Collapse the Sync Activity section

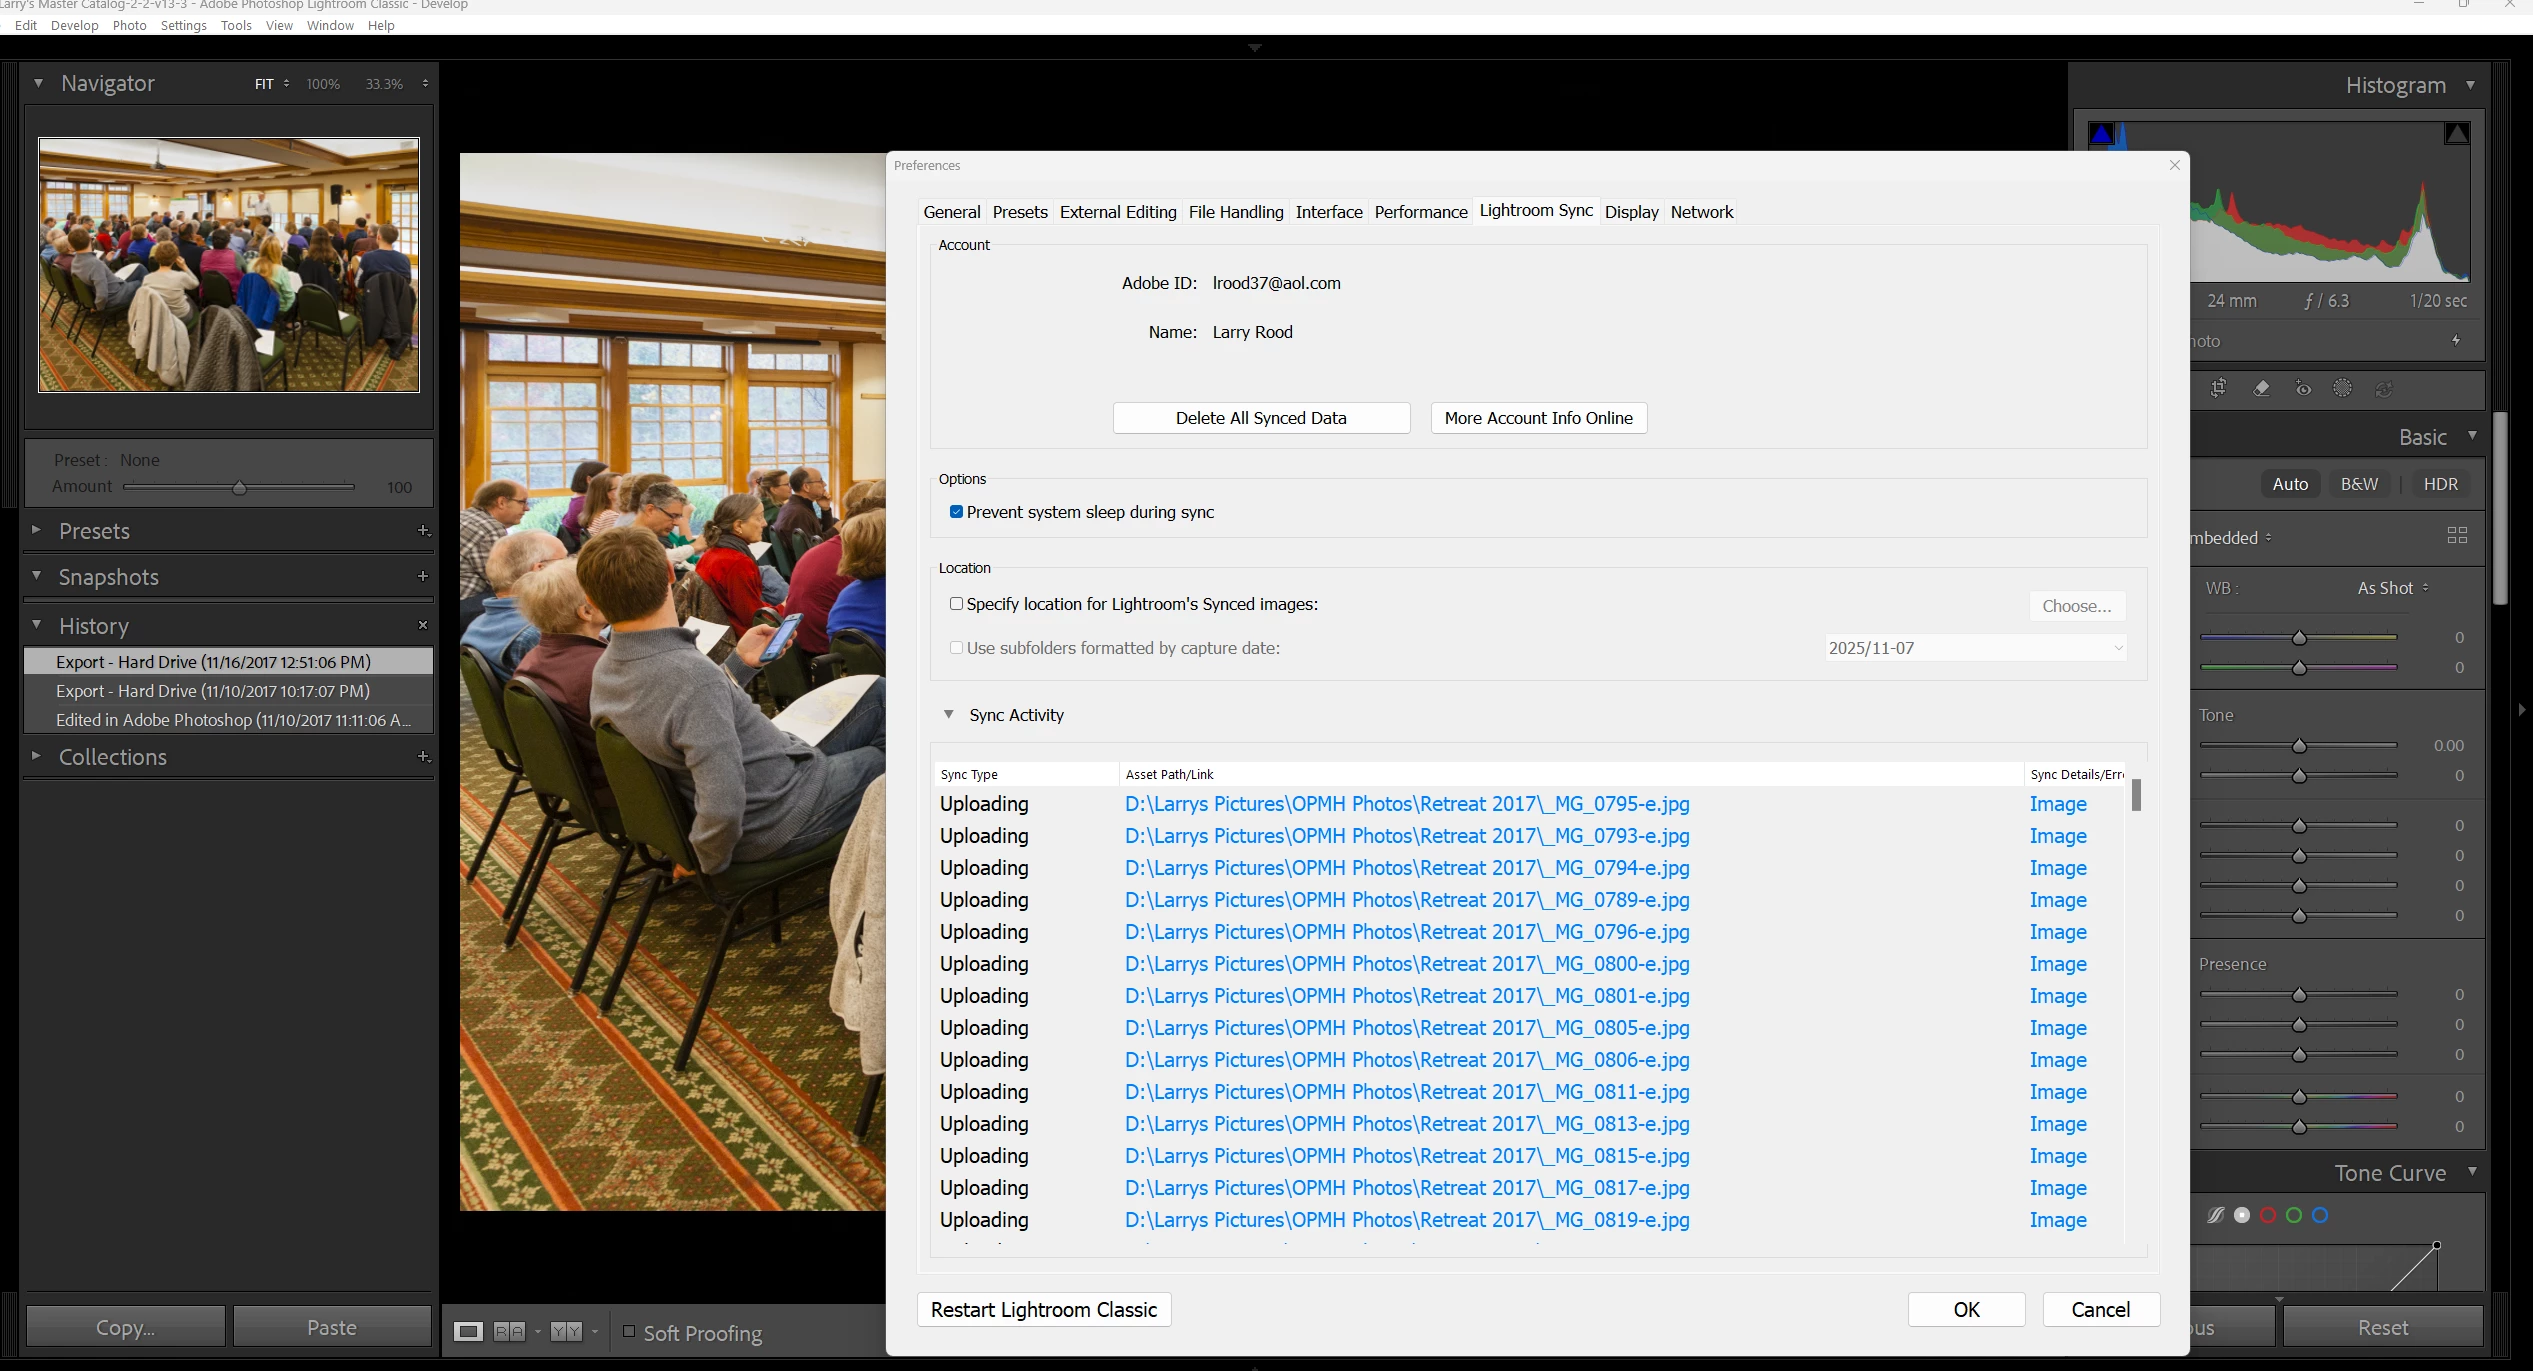(948, 715)
